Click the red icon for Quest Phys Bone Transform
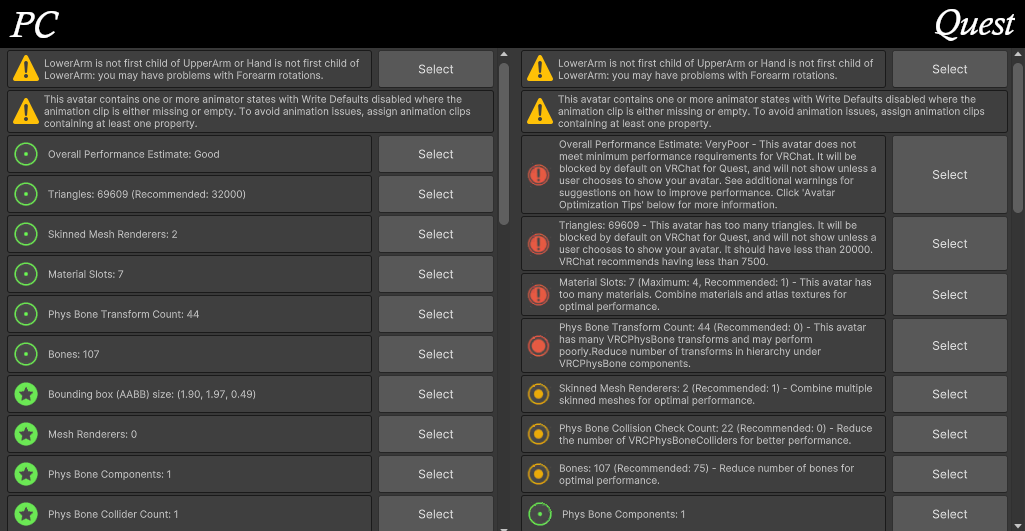The width and height of the screenshot is (1025, 531). (539, 346)
